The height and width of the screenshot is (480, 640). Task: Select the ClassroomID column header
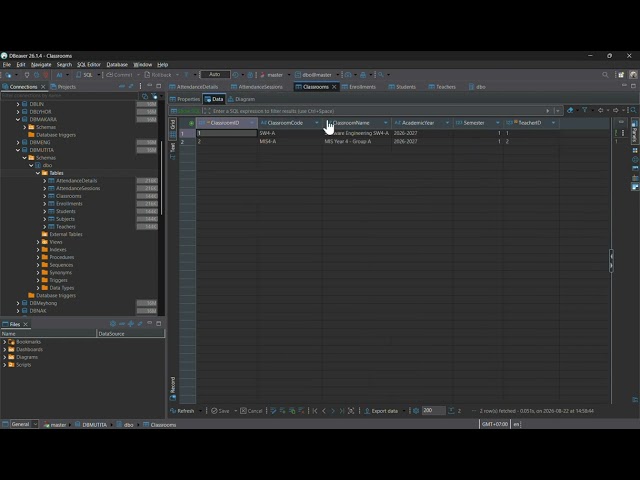[227, 123]
